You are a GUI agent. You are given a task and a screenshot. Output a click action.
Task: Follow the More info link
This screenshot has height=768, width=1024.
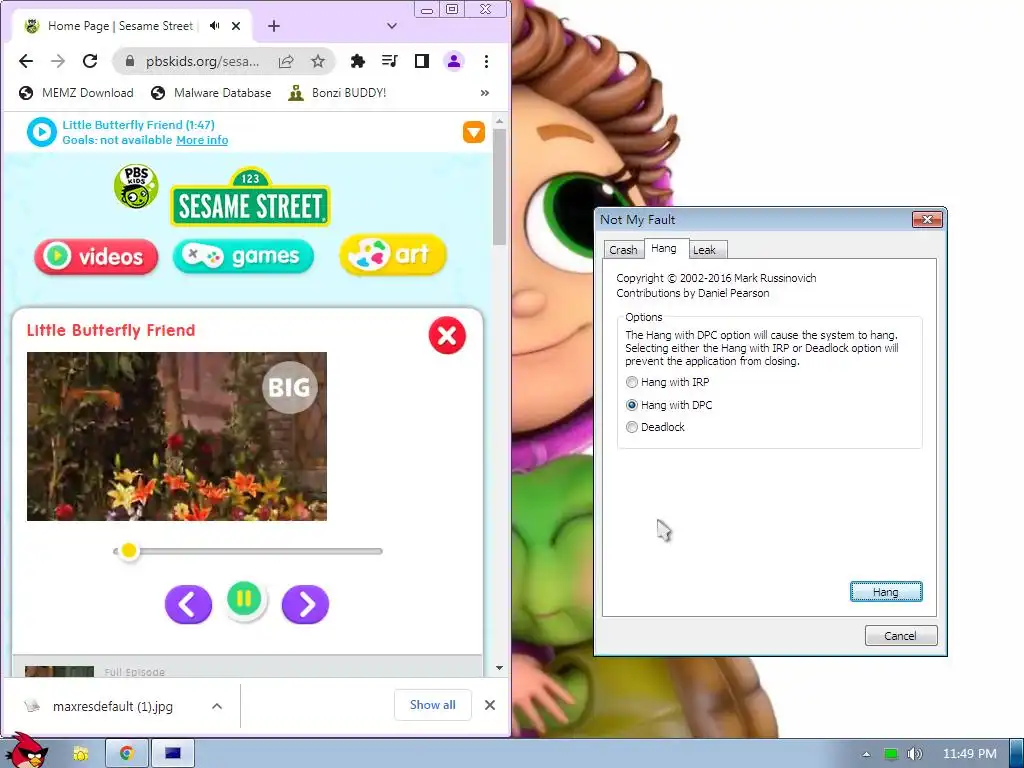(x=202, y=140)
